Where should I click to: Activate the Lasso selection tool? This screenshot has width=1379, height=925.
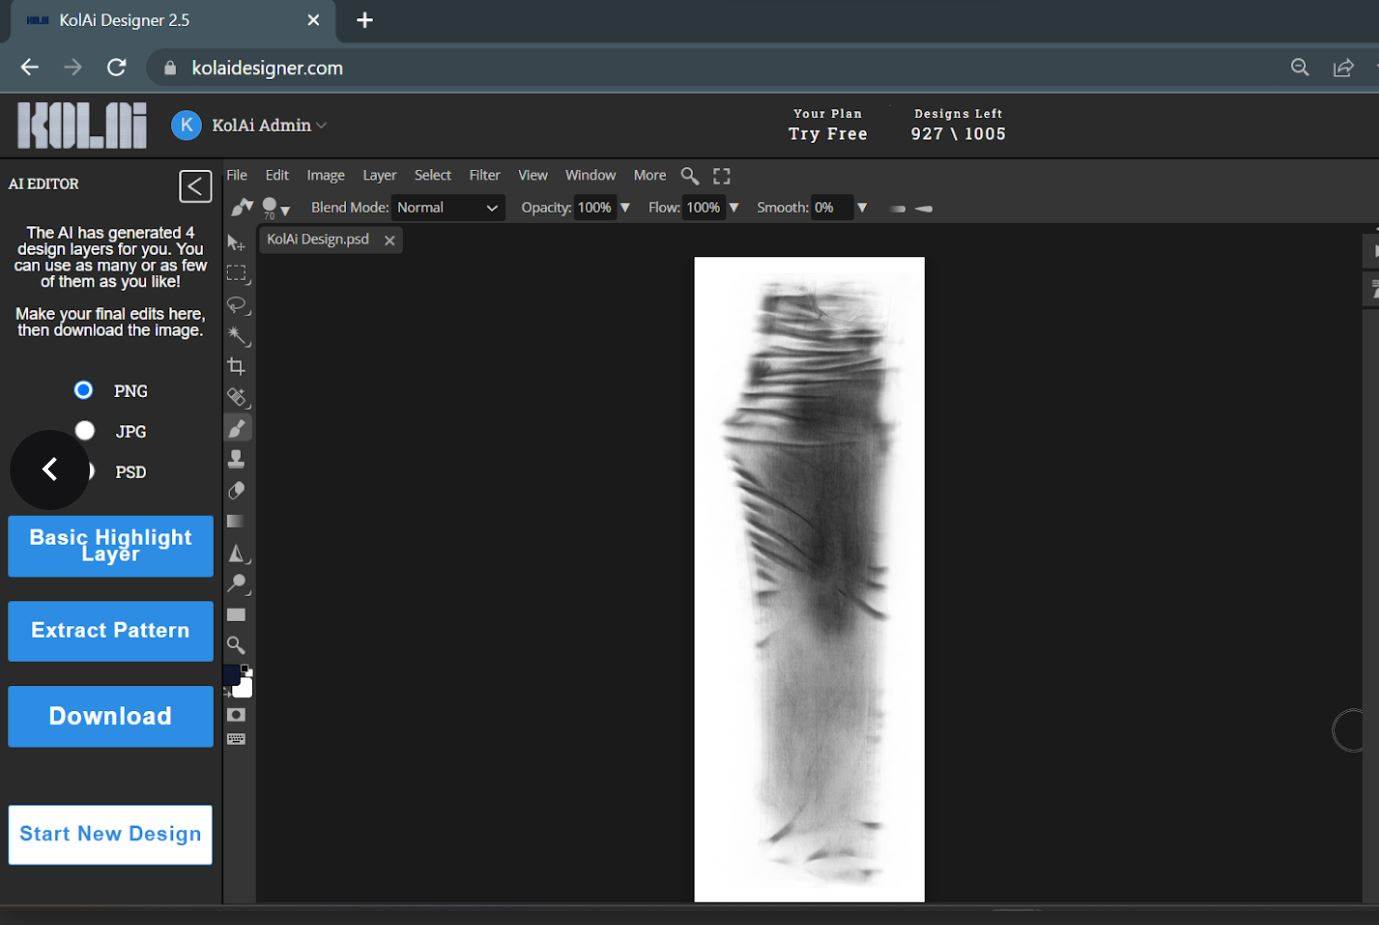(x=236, y=306)
